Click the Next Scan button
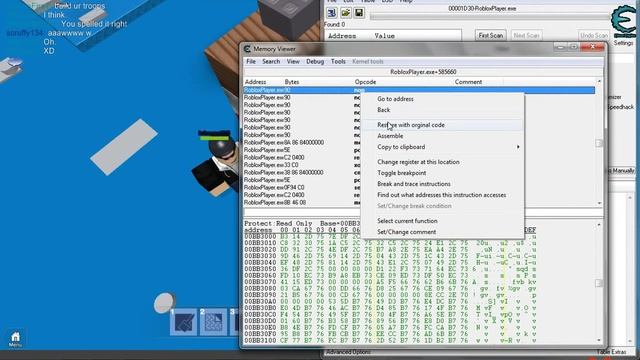 click(526, 36)
